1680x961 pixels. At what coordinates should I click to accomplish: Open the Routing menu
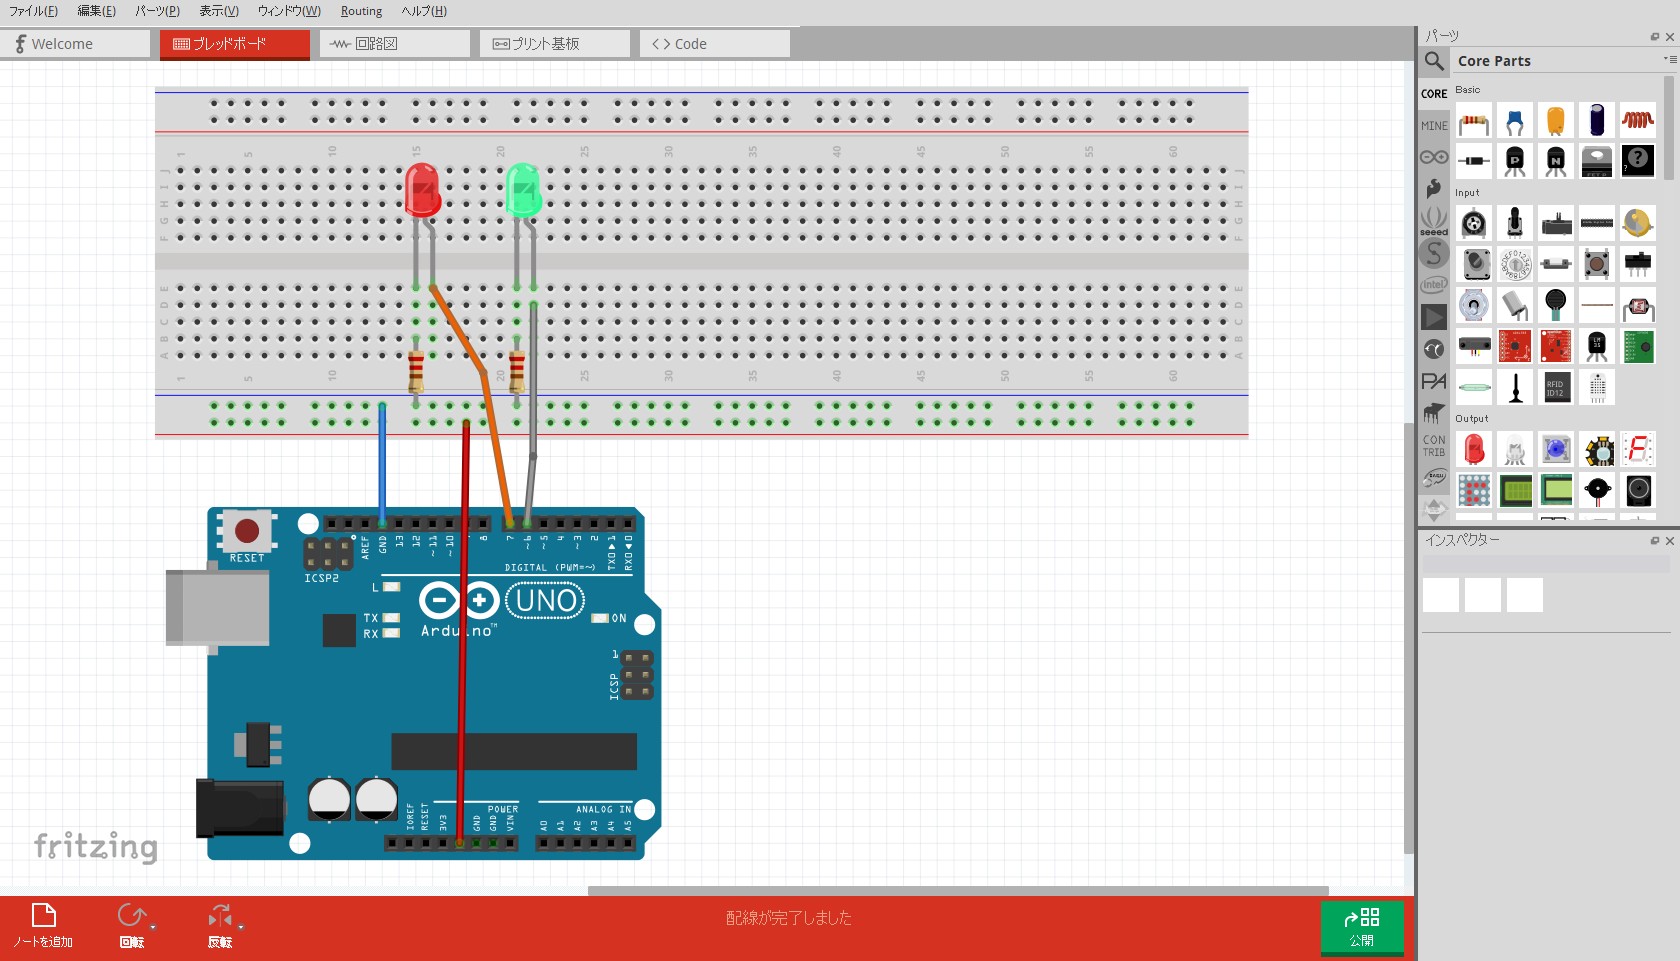tap(360, 11)
